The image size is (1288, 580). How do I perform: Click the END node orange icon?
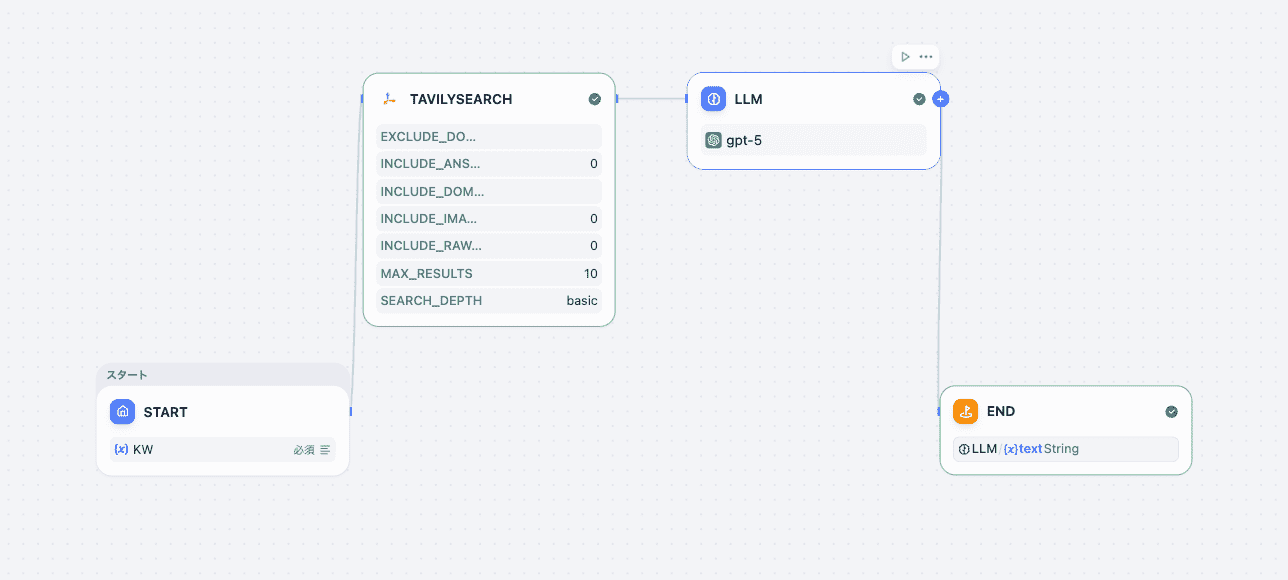coord(965,411)
